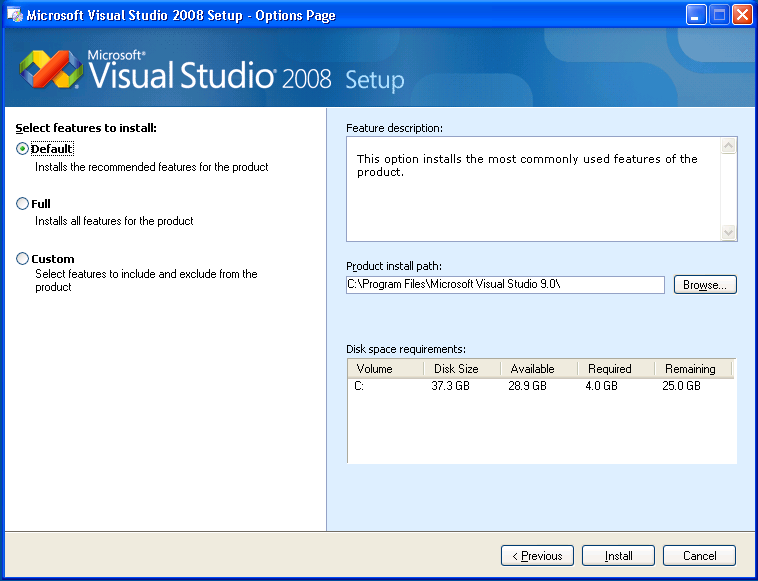
Task: Choose the Full install radio button
Action: pos(23,204)
